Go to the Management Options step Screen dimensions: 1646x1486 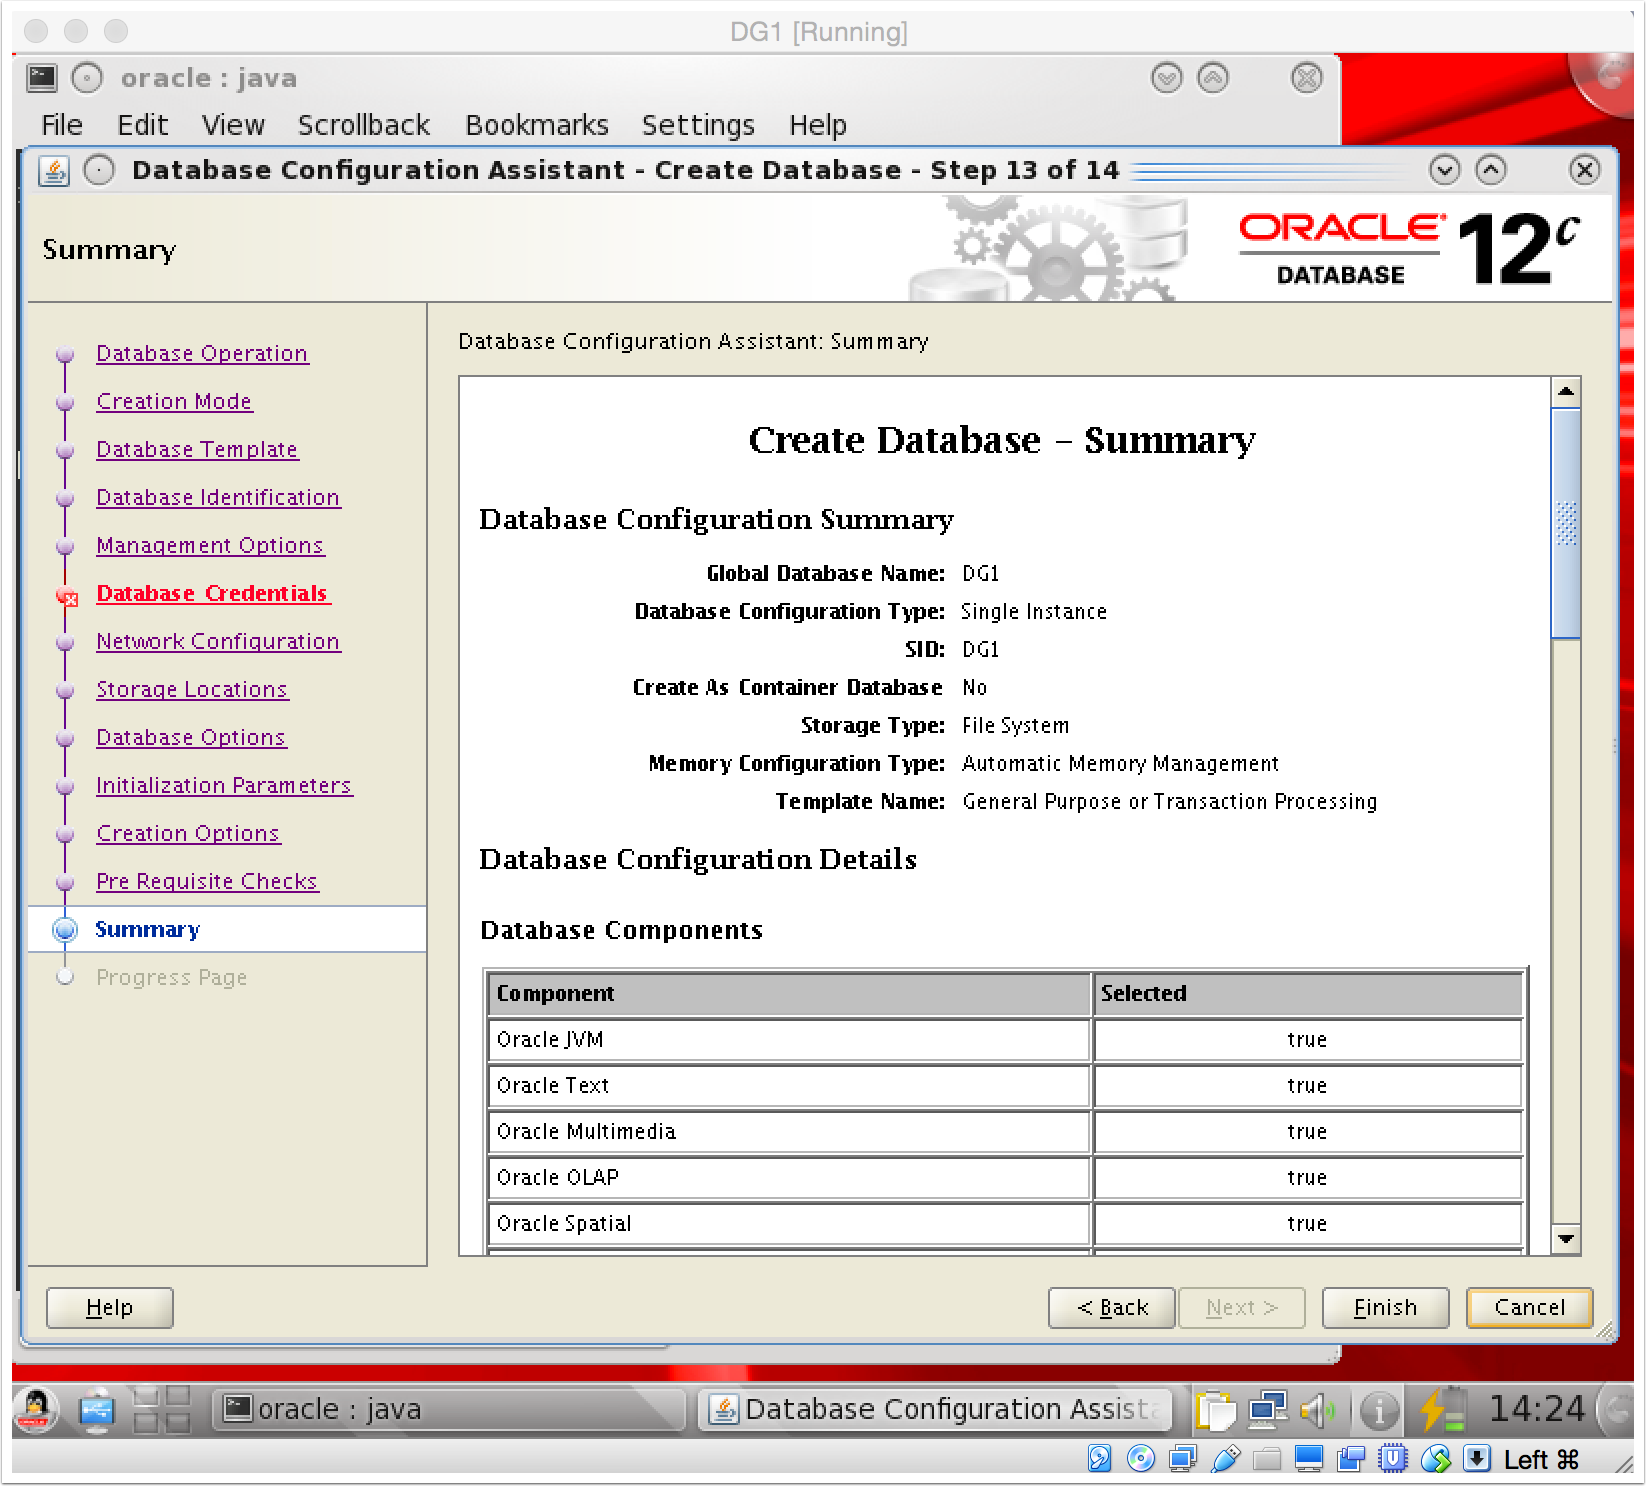[210, 546]
